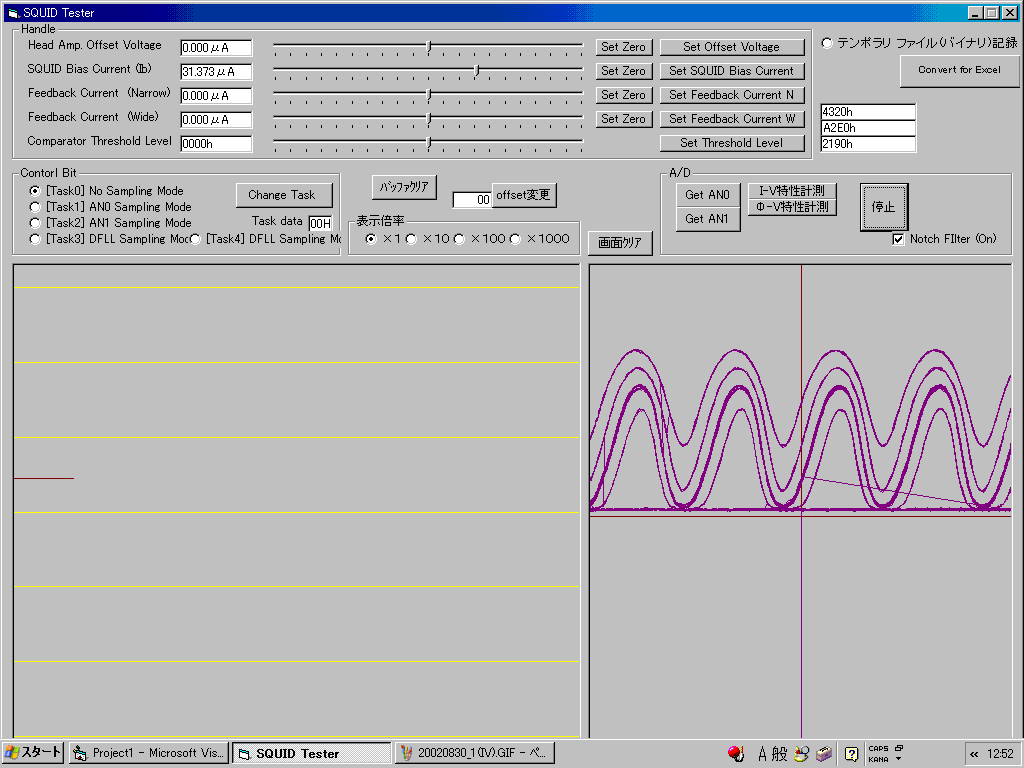Click the Get AN1 button
Image resolution: width=1024 pixels, height=768 pixels.
coord(708,219)
